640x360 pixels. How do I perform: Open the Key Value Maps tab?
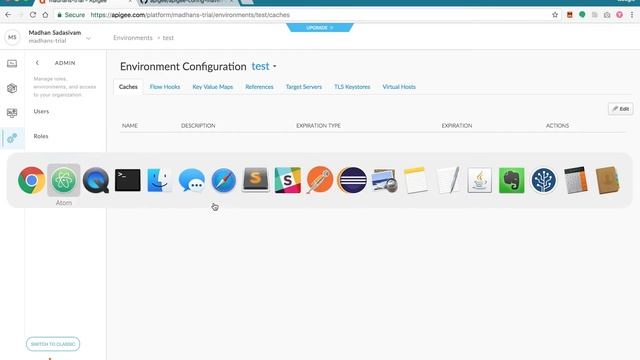click(213, 87)
